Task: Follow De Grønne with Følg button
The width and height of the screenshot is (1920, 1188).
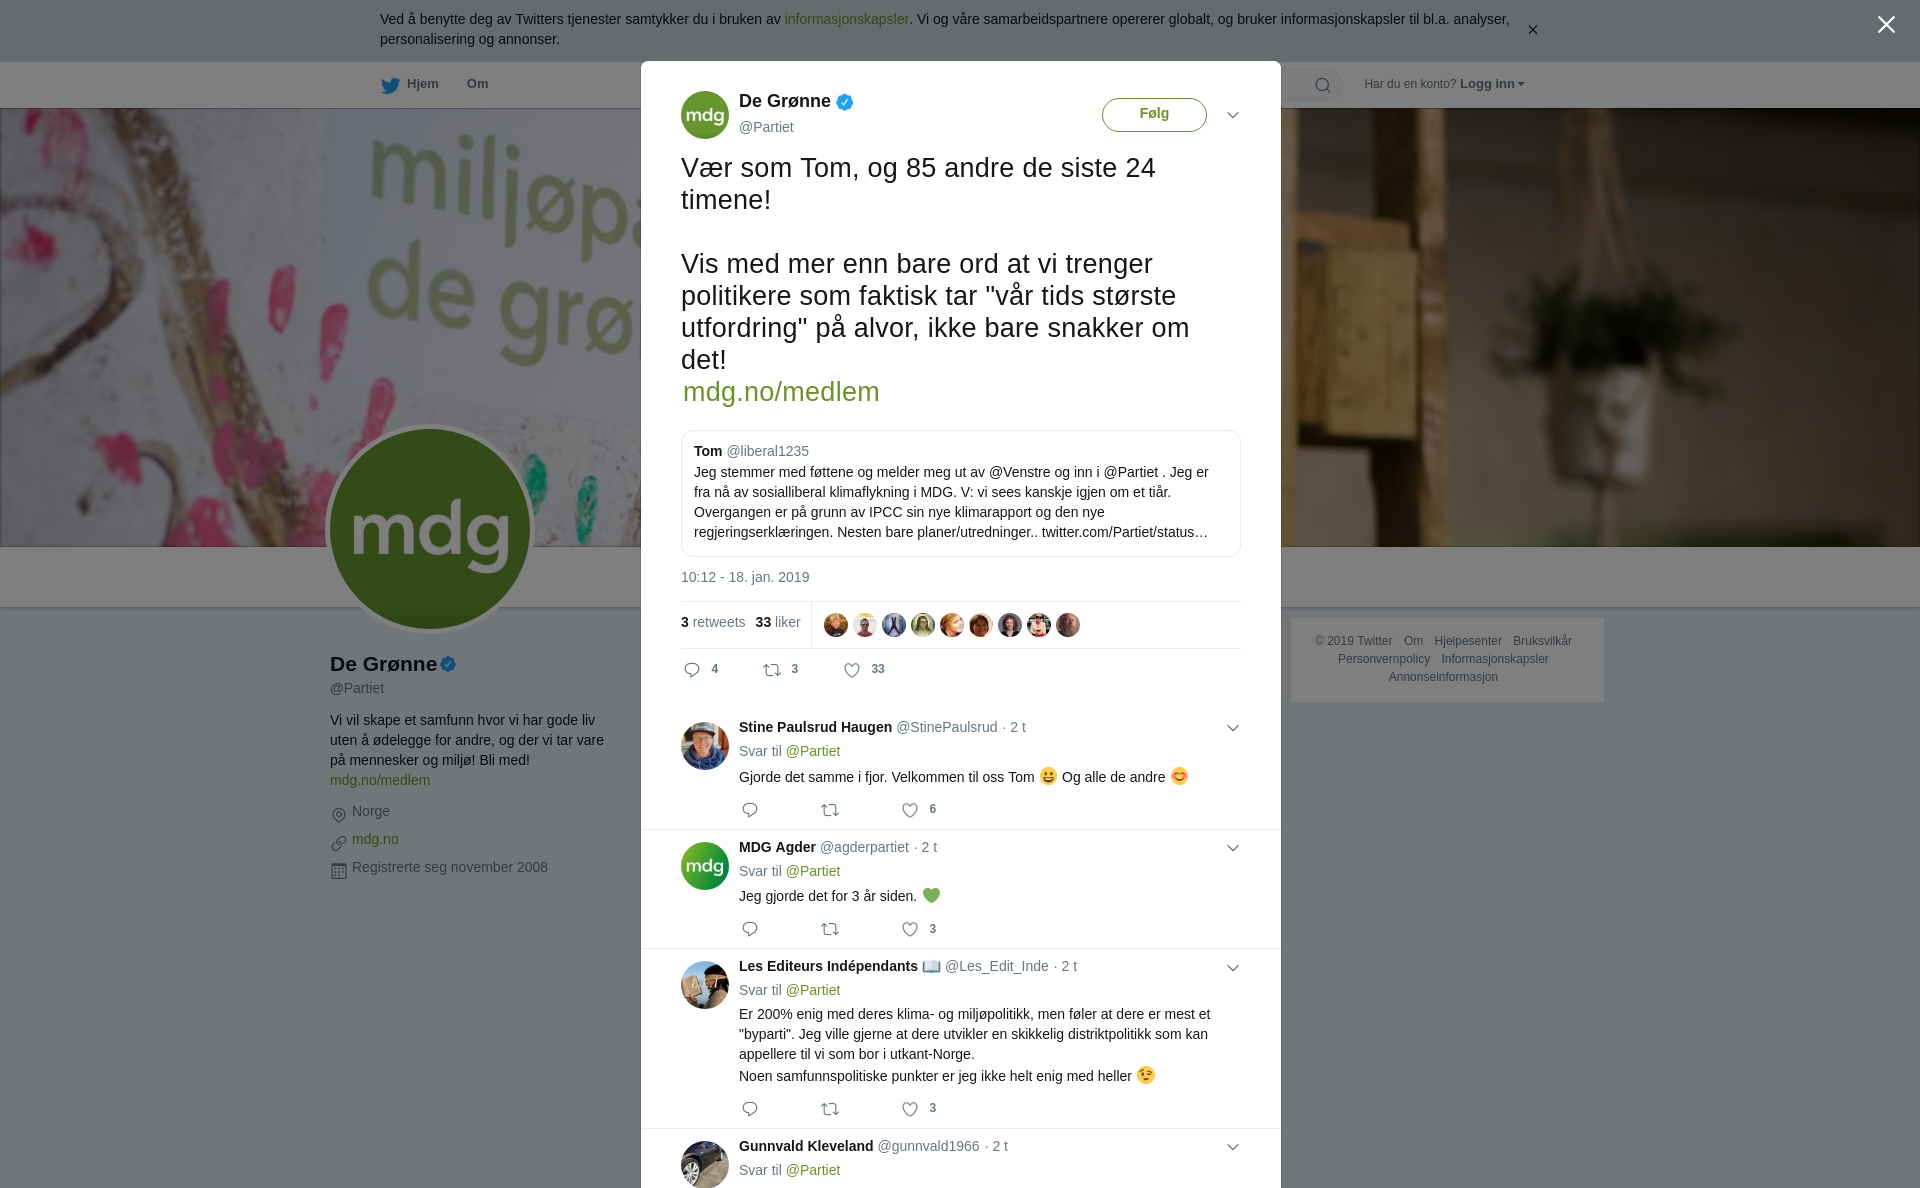Action: pyautogui.click(x=1154, y=114)
